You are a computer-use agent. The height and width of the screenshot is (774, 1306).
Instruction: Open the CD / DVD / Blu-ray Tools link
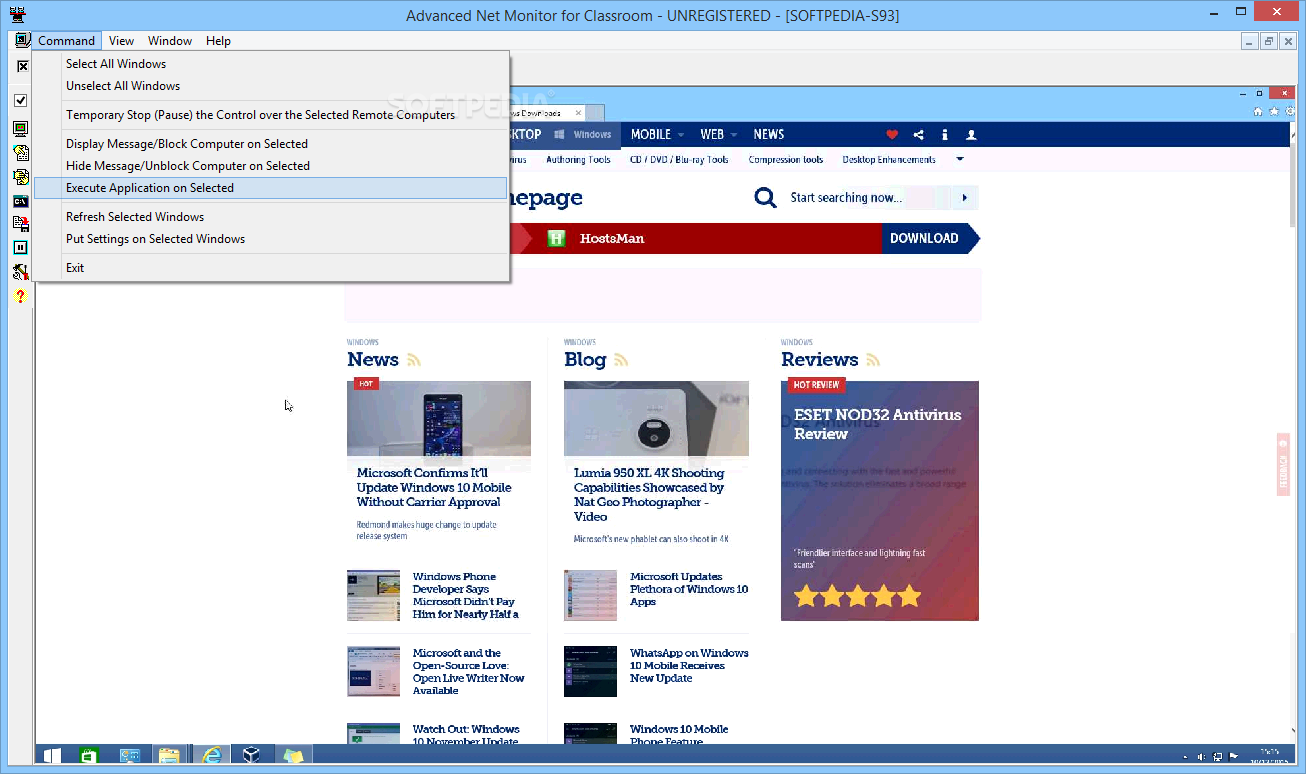[x=679, y=160]
